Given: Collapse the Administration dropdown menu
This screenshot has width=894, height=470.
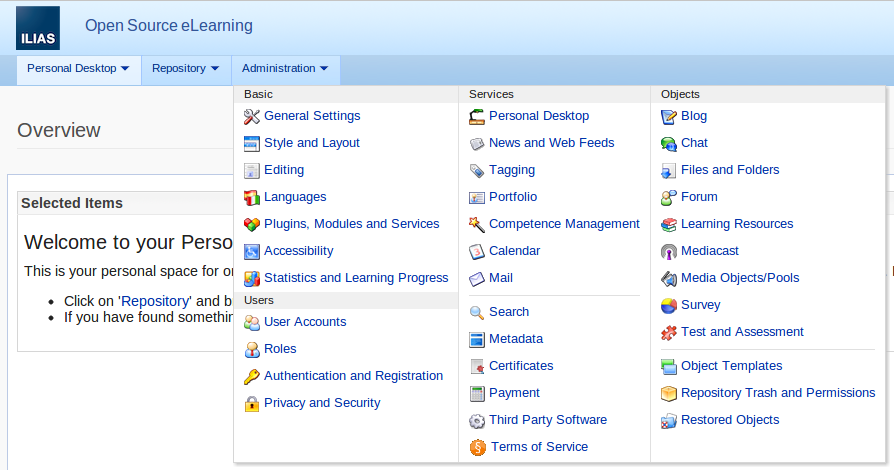Looking at the screenshot, I should click(x=285, y=69).
